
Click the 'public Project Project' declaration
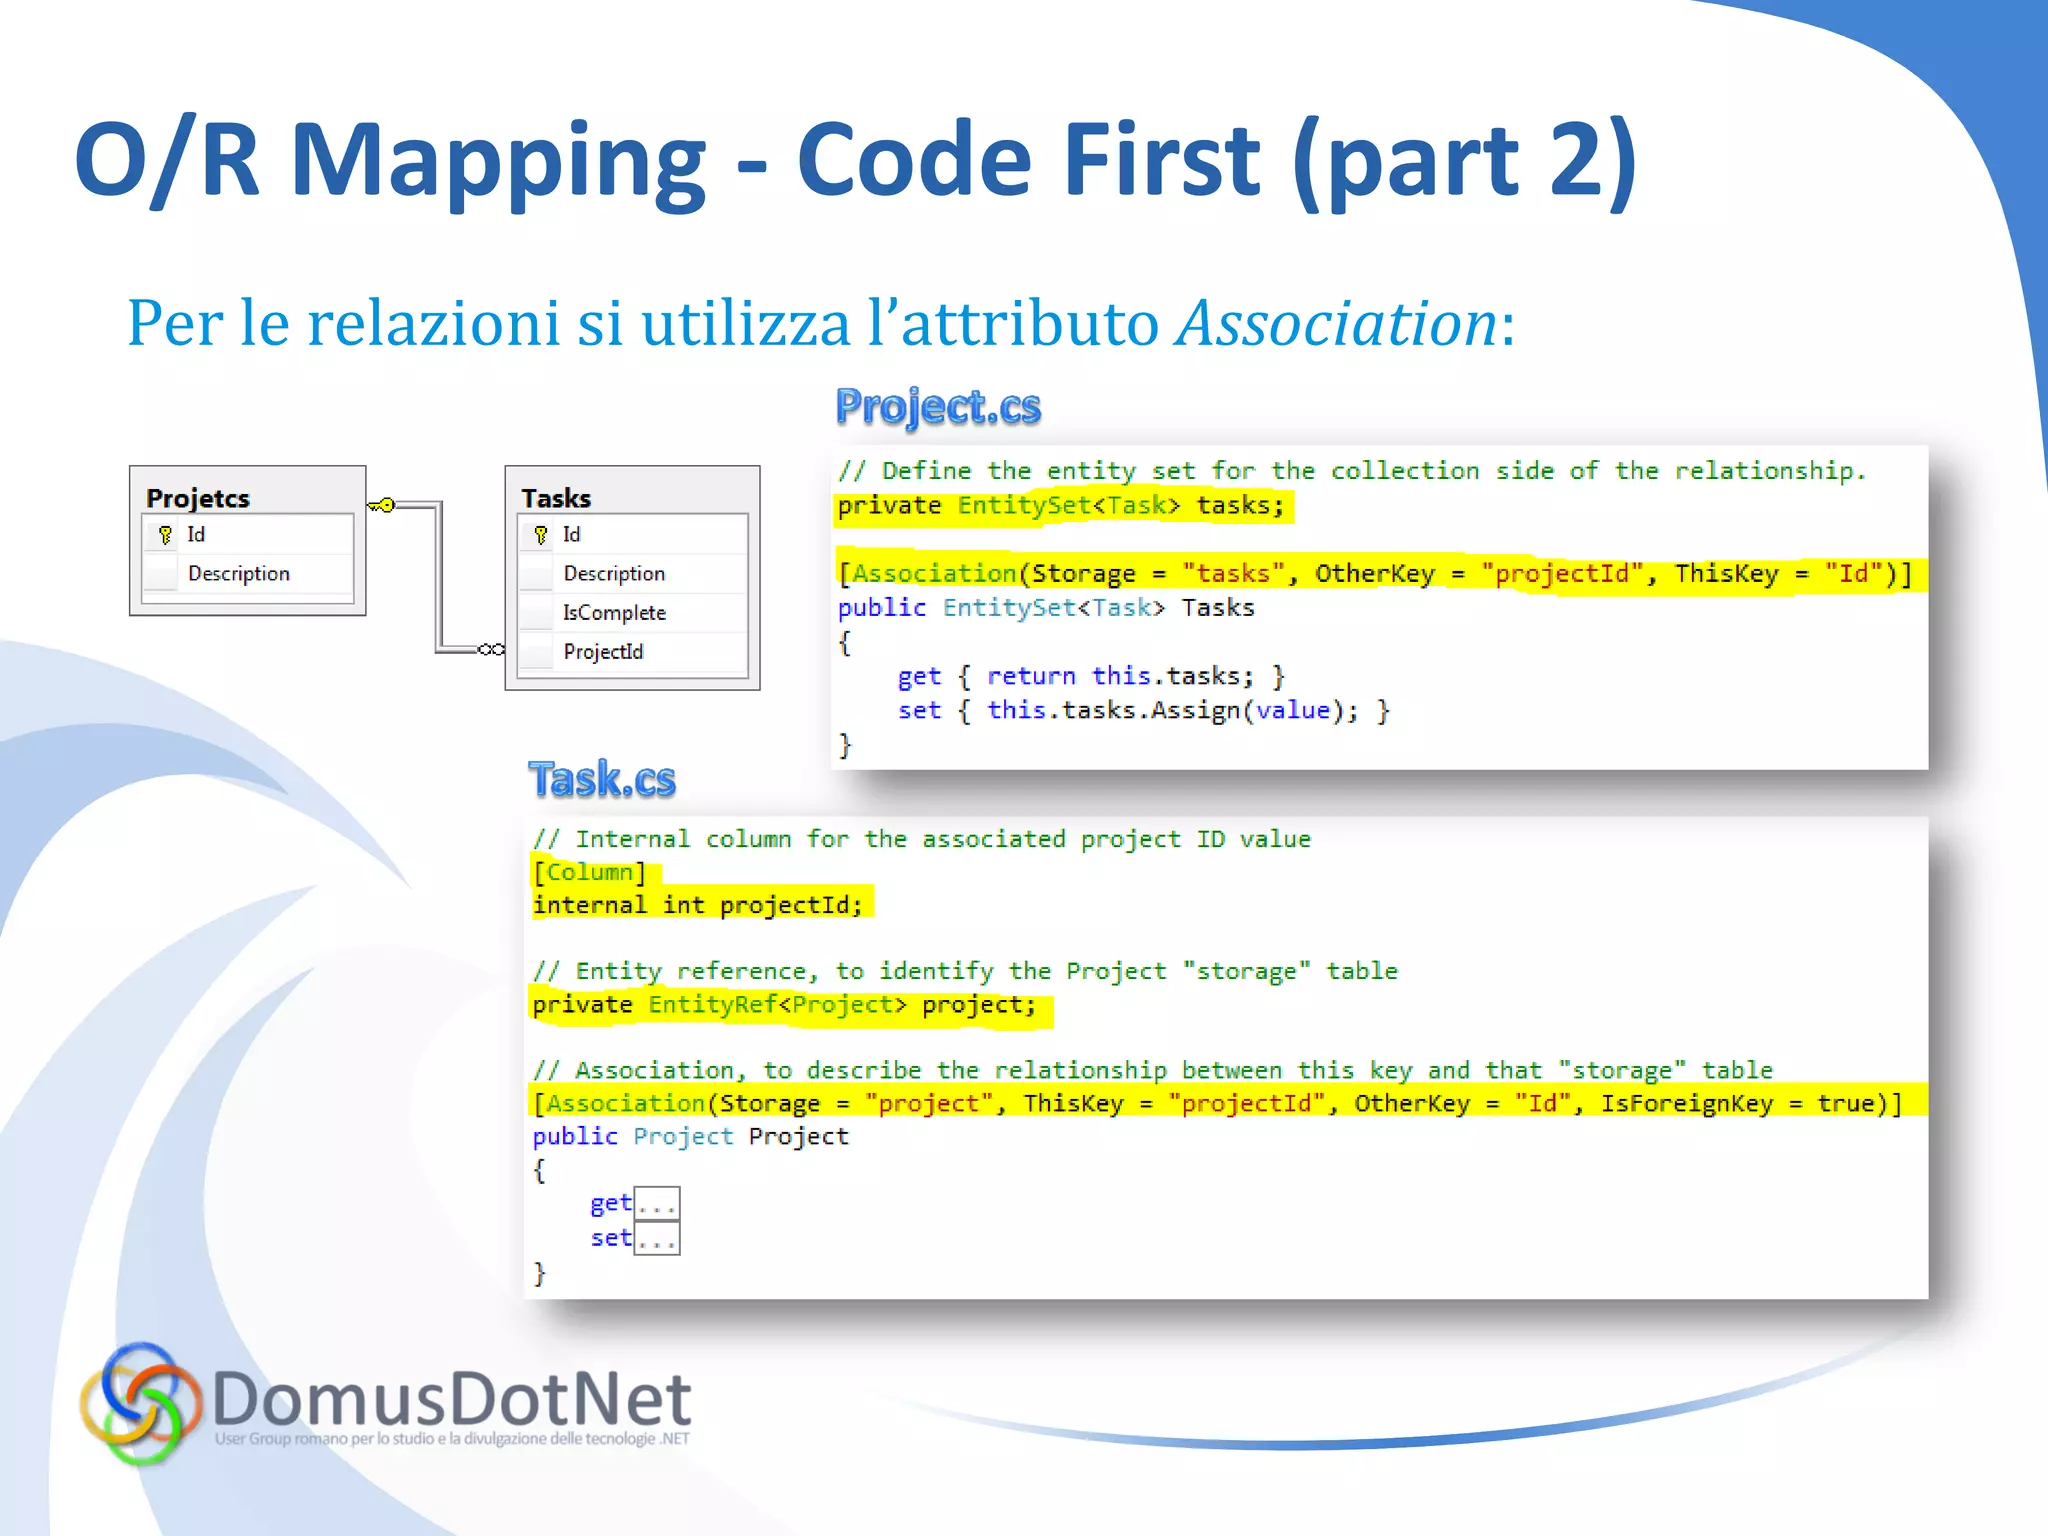click(x=690, y=1137)
